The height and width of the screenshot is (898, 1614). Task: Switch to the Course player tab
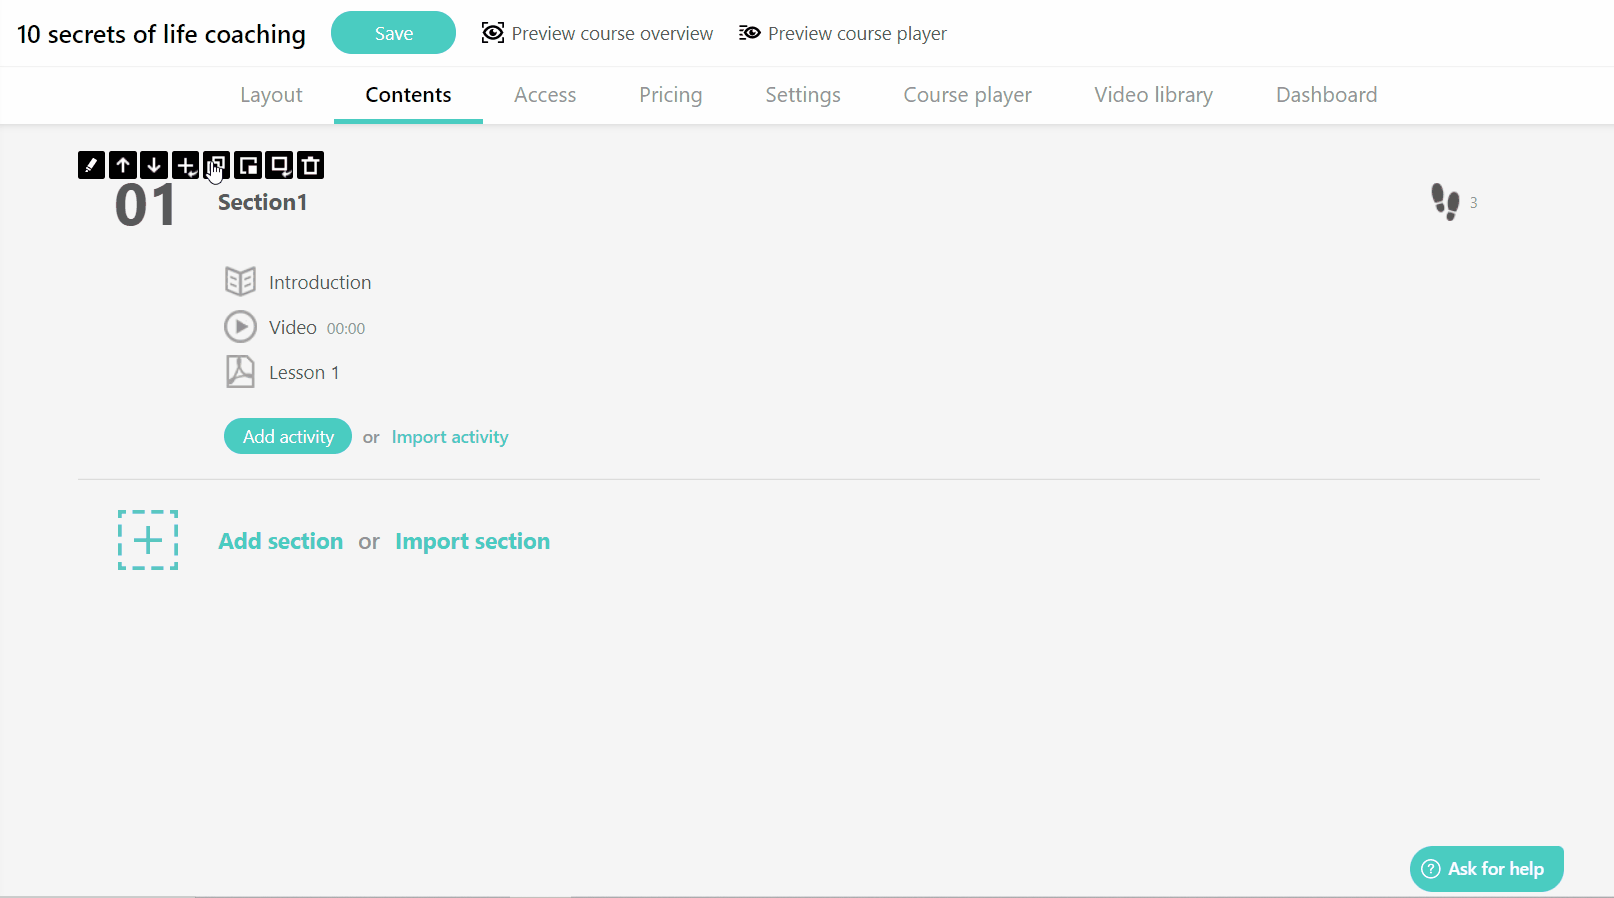point(967,95)
